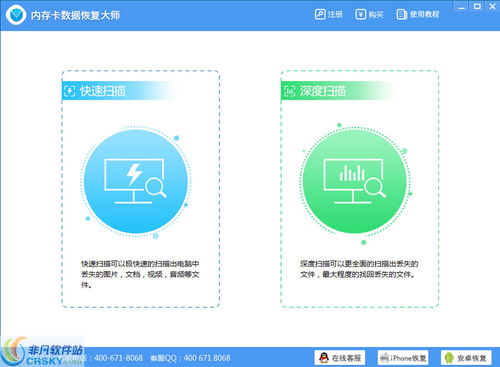
Task: Open the iPhone恢复 button
Action: [403, 358]
